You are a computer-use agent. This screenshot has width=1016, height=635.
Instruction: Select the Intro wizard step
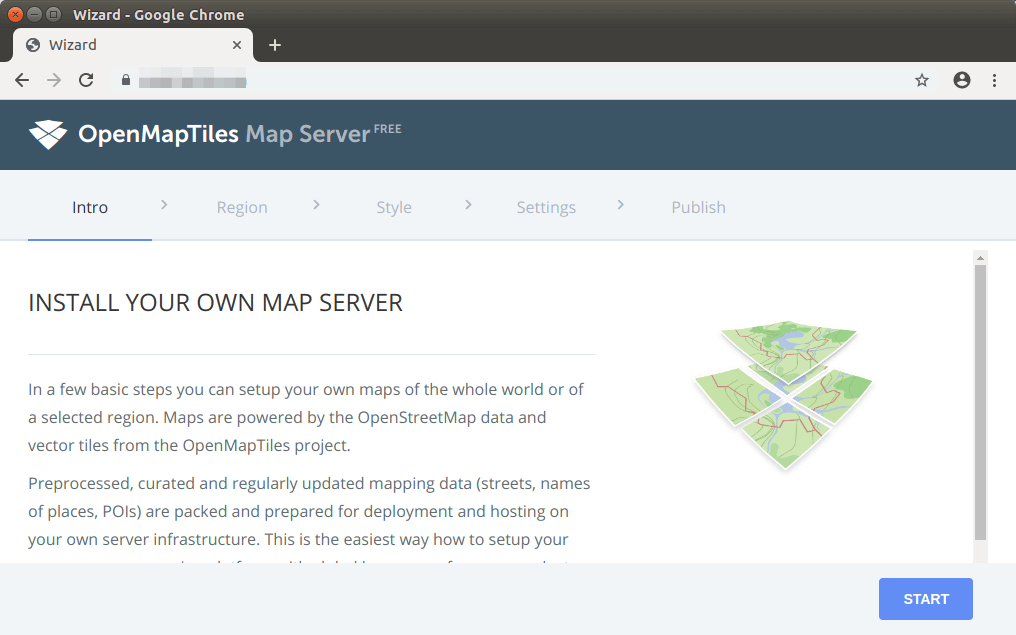click(x=90, y=207)
